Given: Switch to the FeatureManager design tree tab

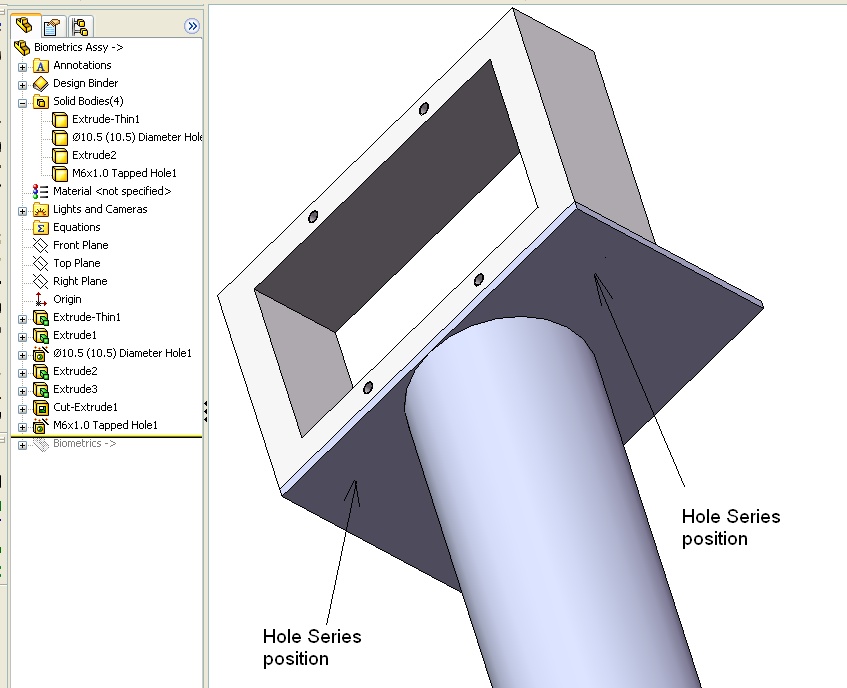Looking at the screenshot, I should click(x=24, y=25).
